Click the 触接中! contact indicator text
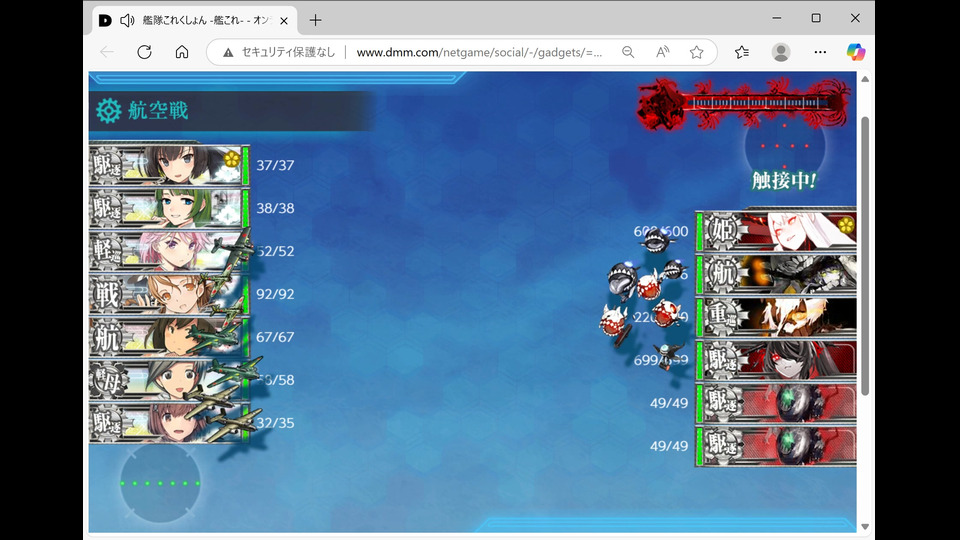Viewport: 960px width, 540px height. point(784,180)
